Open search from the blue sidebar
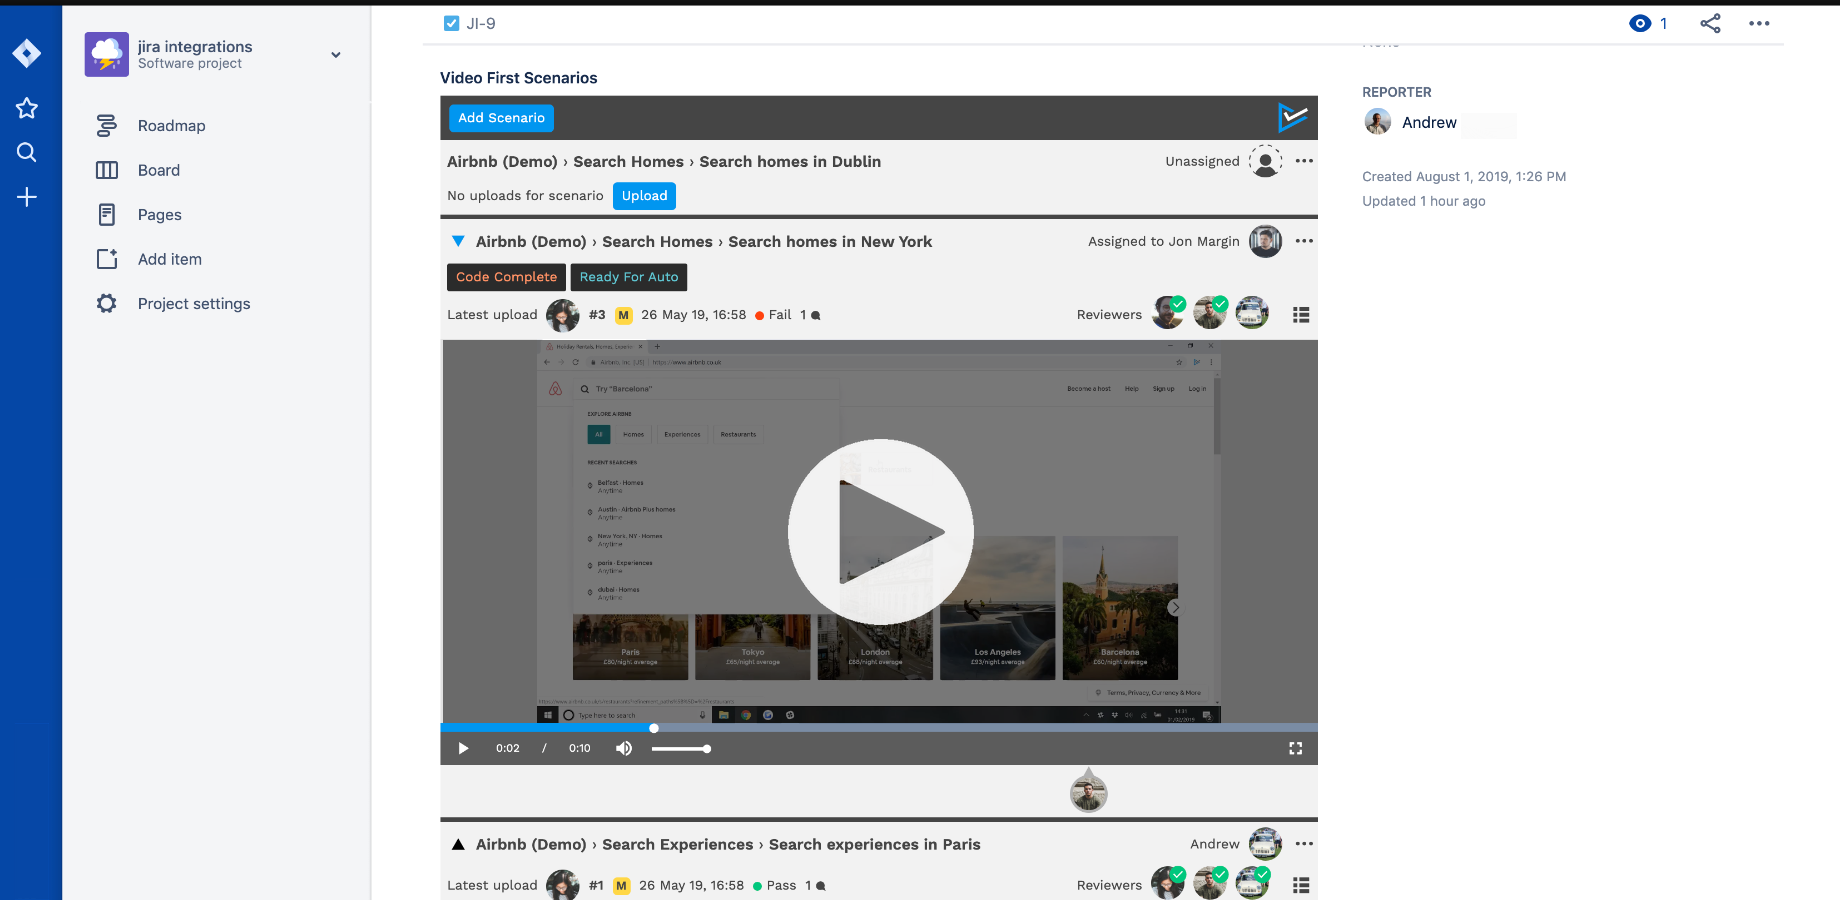 pyautogui.click(x=27, y=152)
